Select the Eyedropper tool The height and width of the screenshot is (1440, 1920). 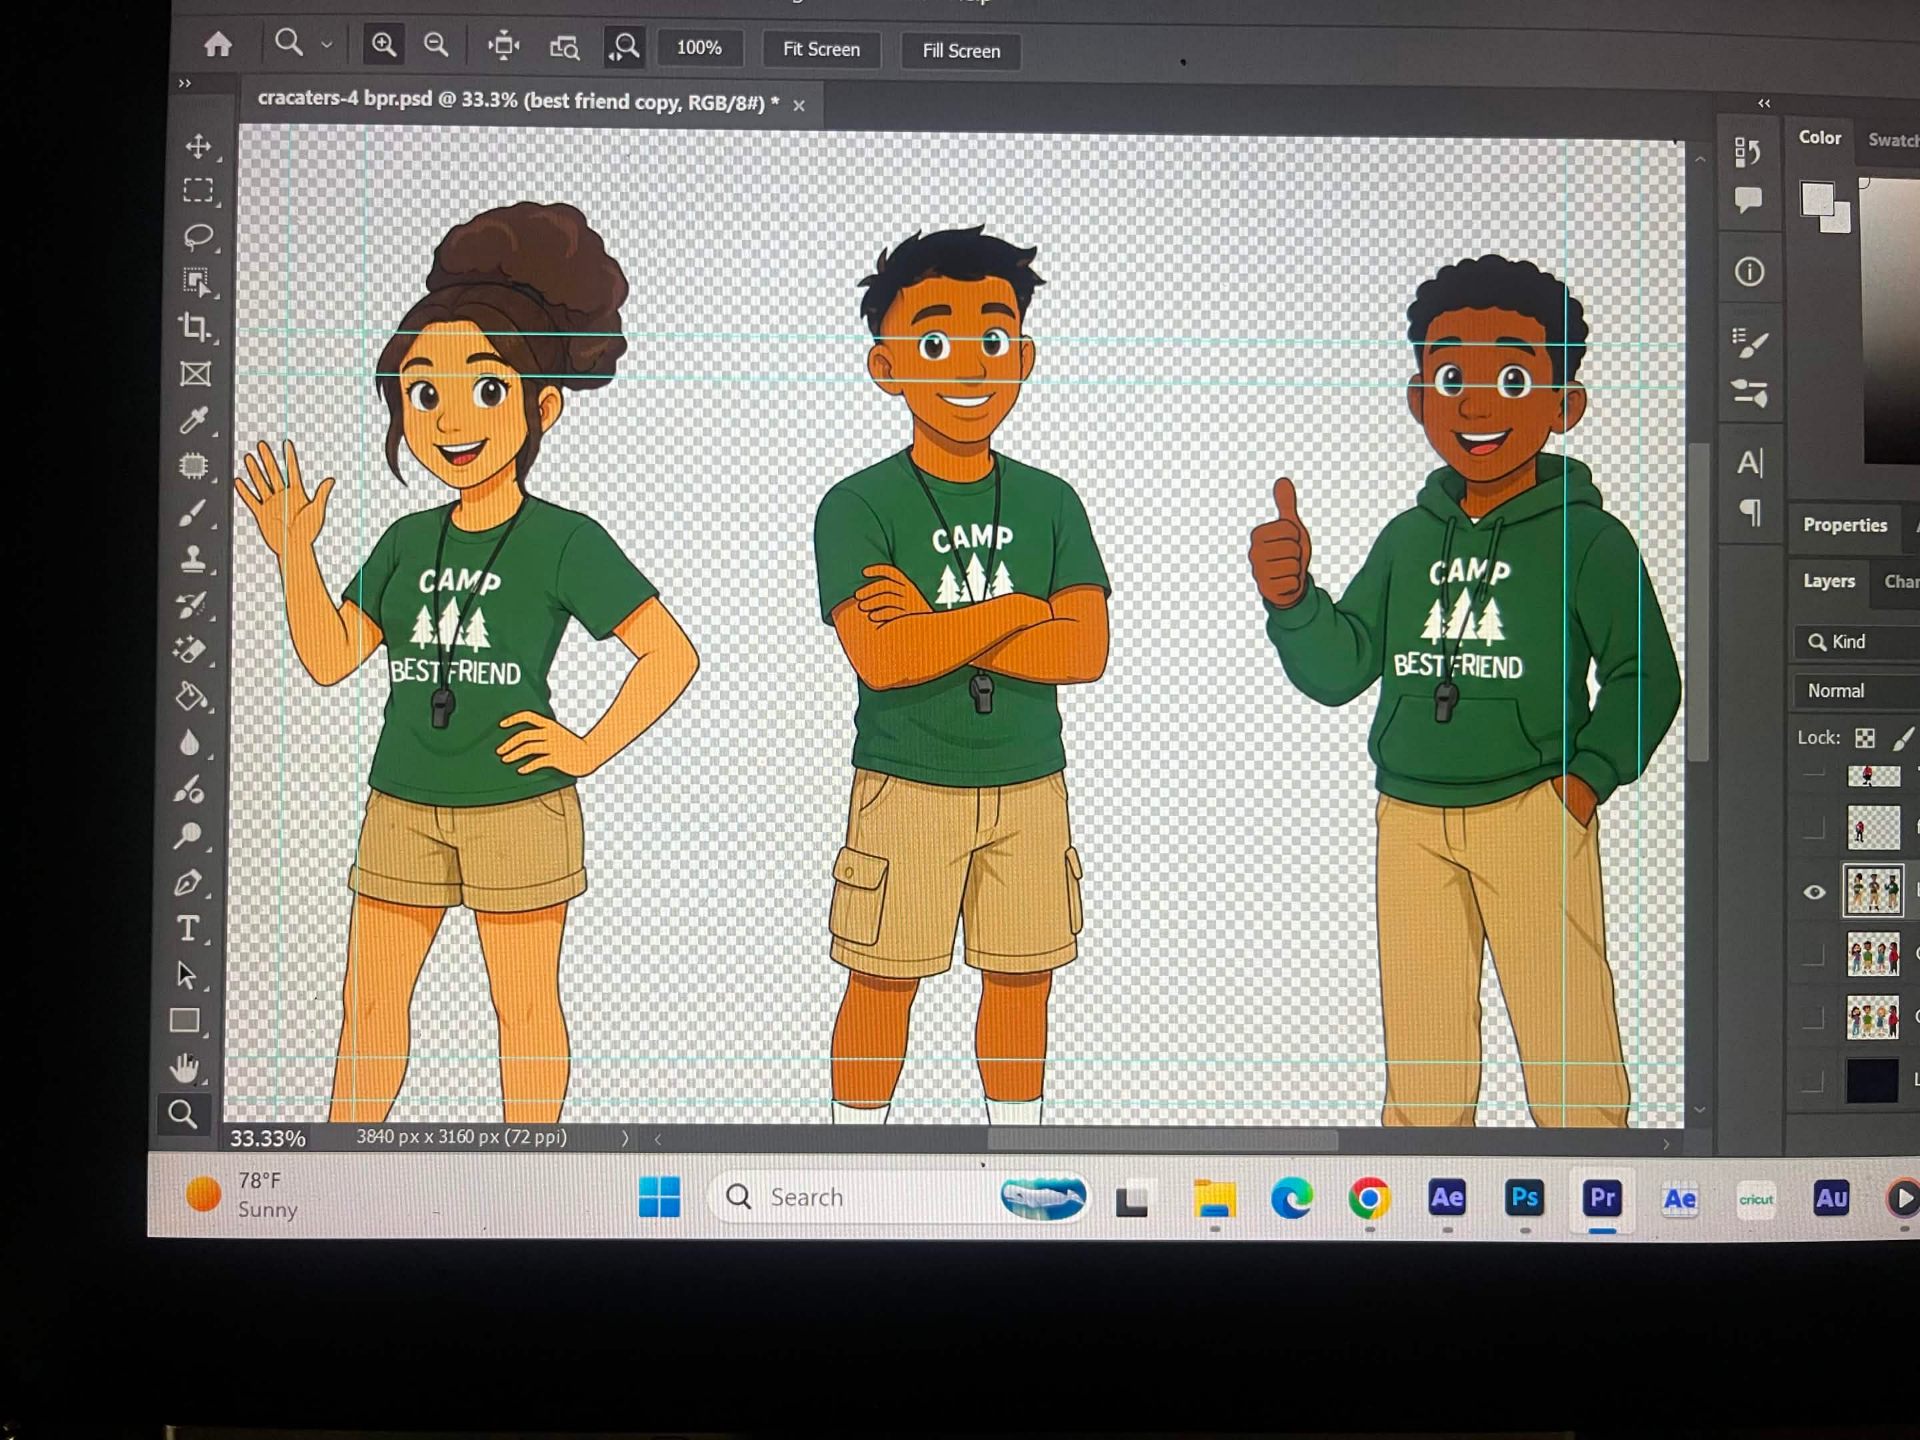click(194, 420)
